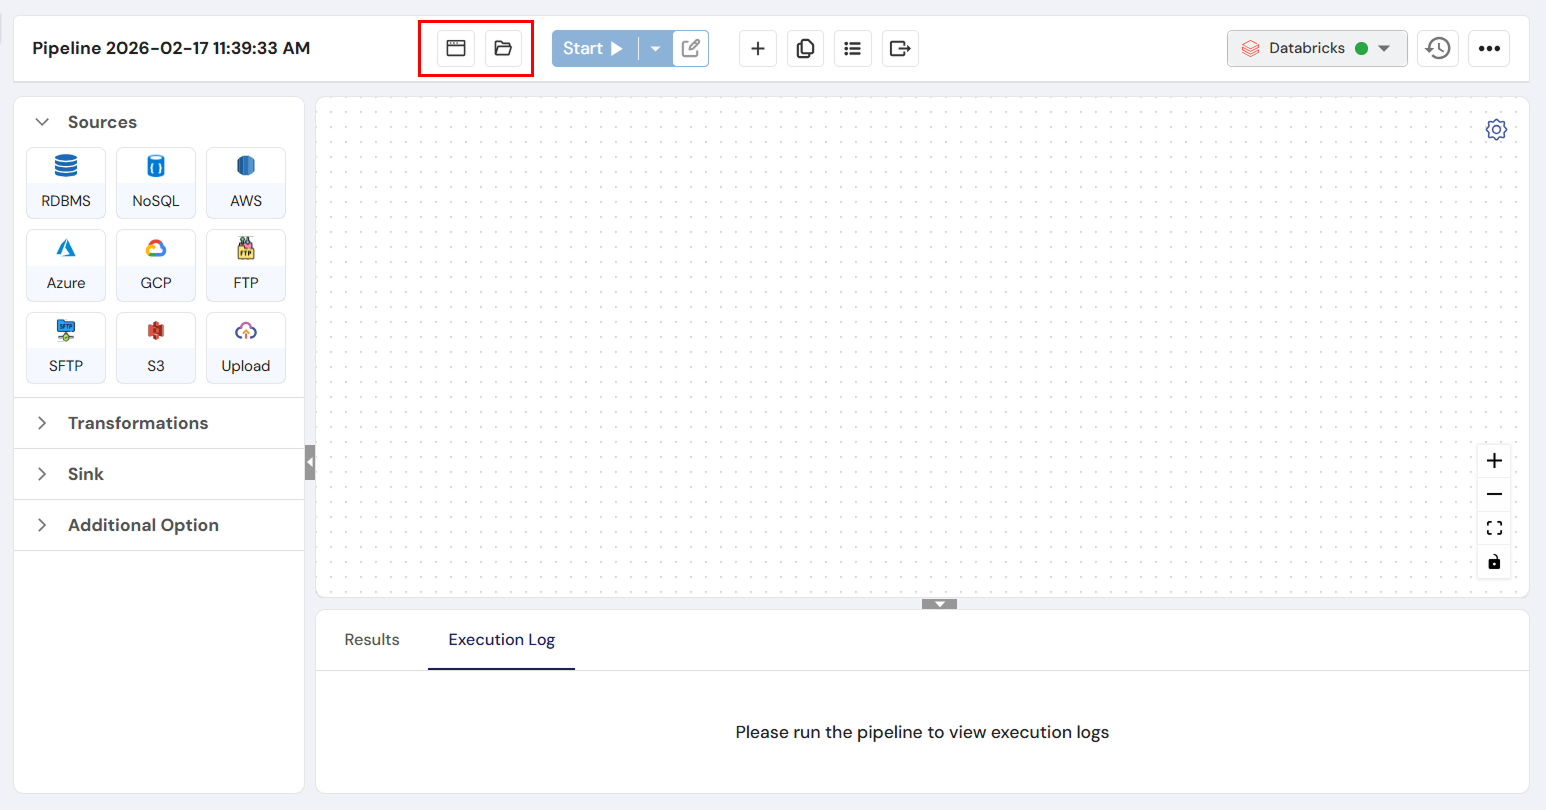View pipeline history clock icon

click(1438, 48)
